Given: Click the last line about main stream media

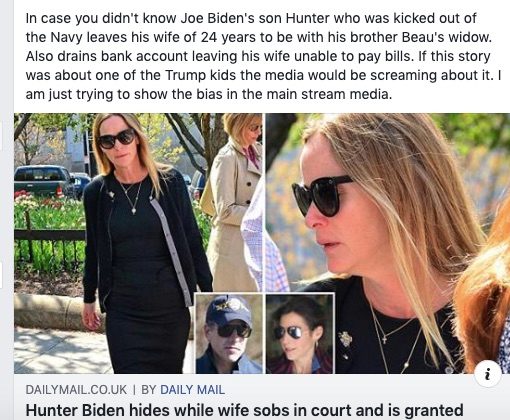Looking at the screenshot, I should point(209,94).
